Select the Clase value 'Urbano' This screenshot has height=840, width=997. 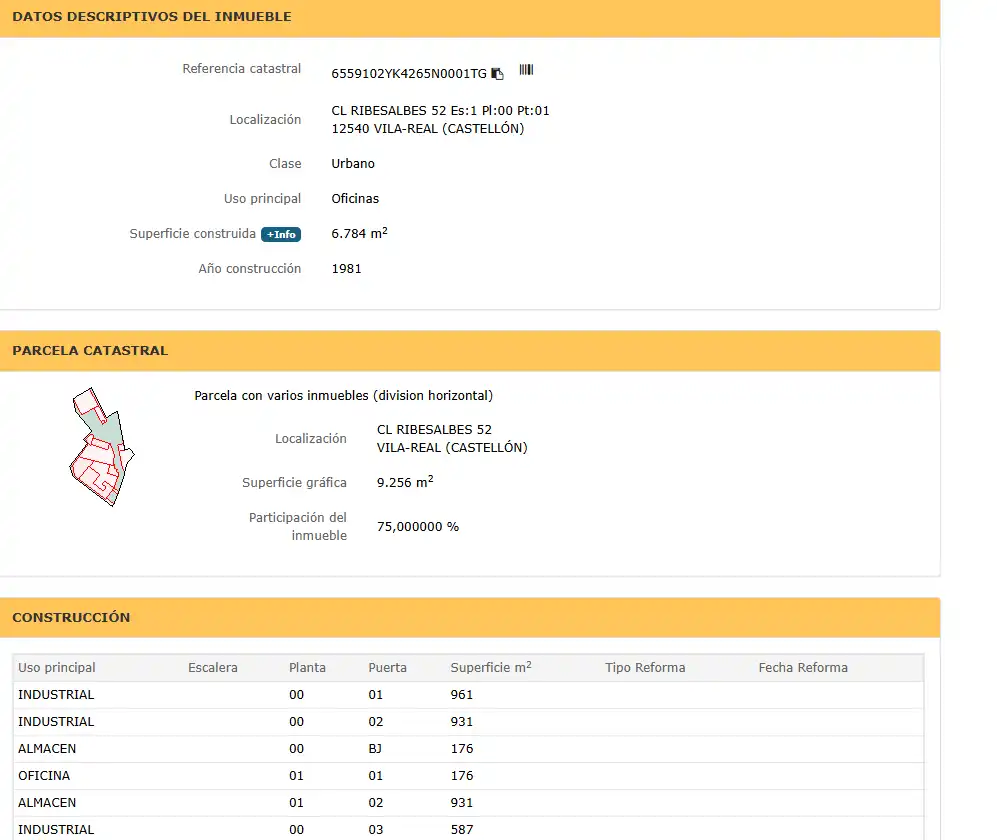pos(353,163)
